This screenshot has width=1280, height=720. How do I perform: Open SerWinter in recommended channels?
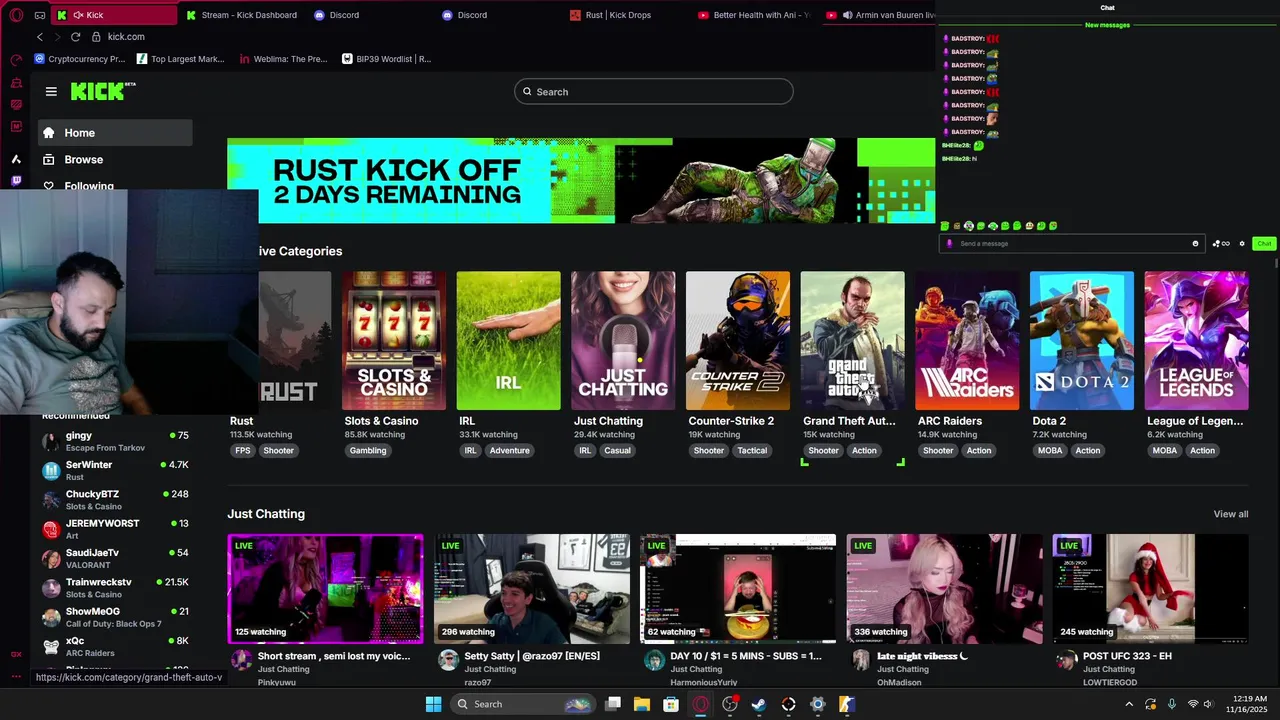tap(115, 471)
